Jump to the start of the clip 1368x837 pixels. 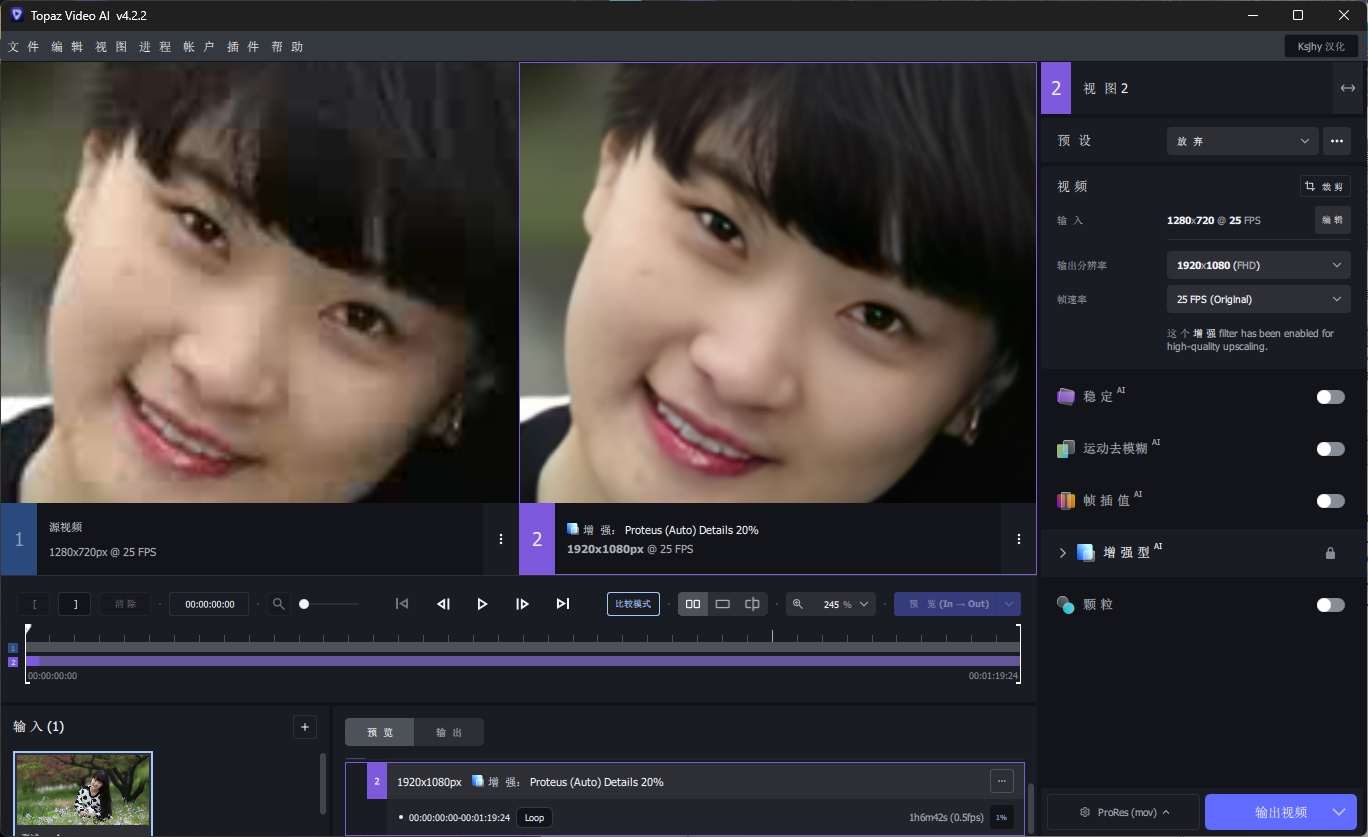point(402,604)
